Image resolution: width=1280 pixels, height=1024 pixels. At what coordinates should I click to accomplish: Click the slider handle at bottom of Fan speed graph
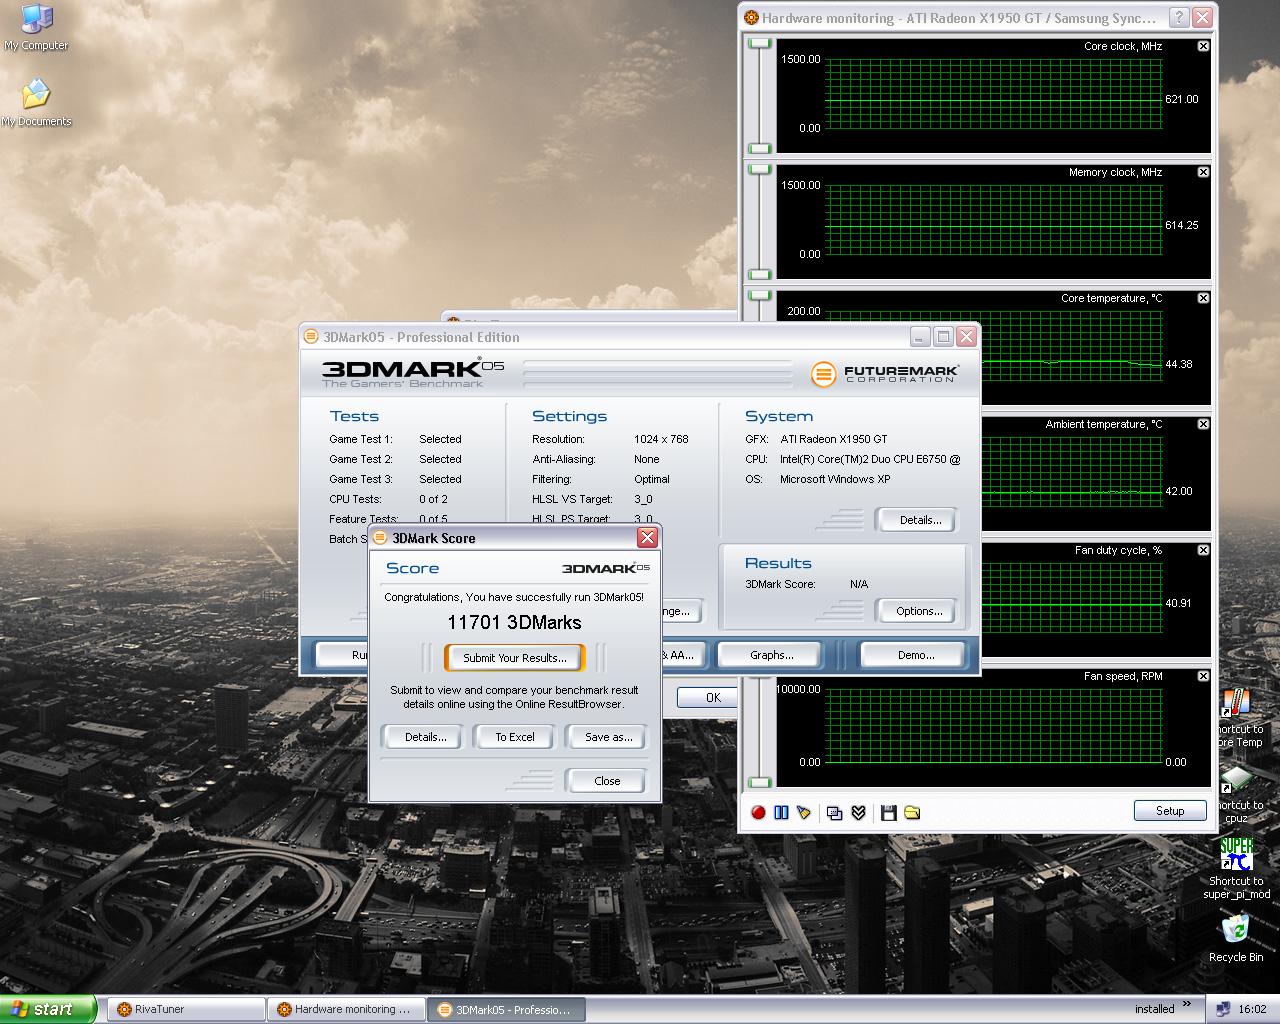coord(761,783)
